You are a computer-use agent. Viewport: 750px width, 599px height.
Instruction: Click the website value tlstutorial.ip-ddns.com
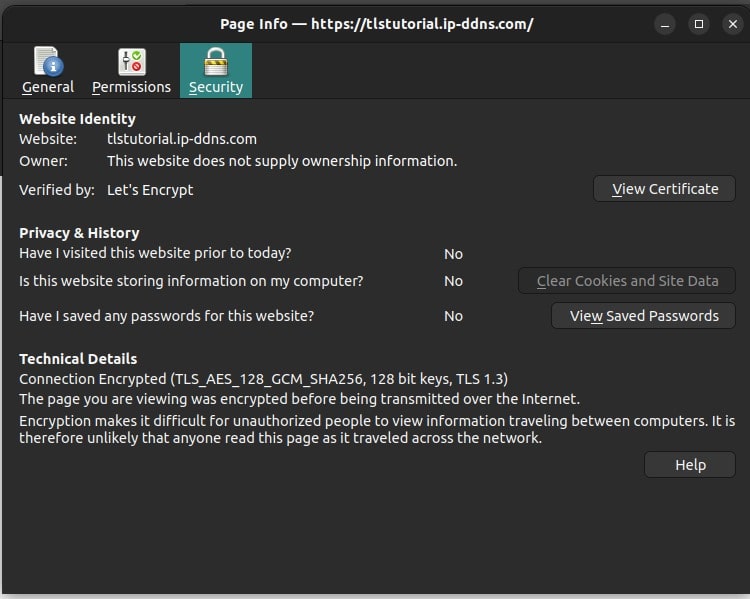click(182, 139)
